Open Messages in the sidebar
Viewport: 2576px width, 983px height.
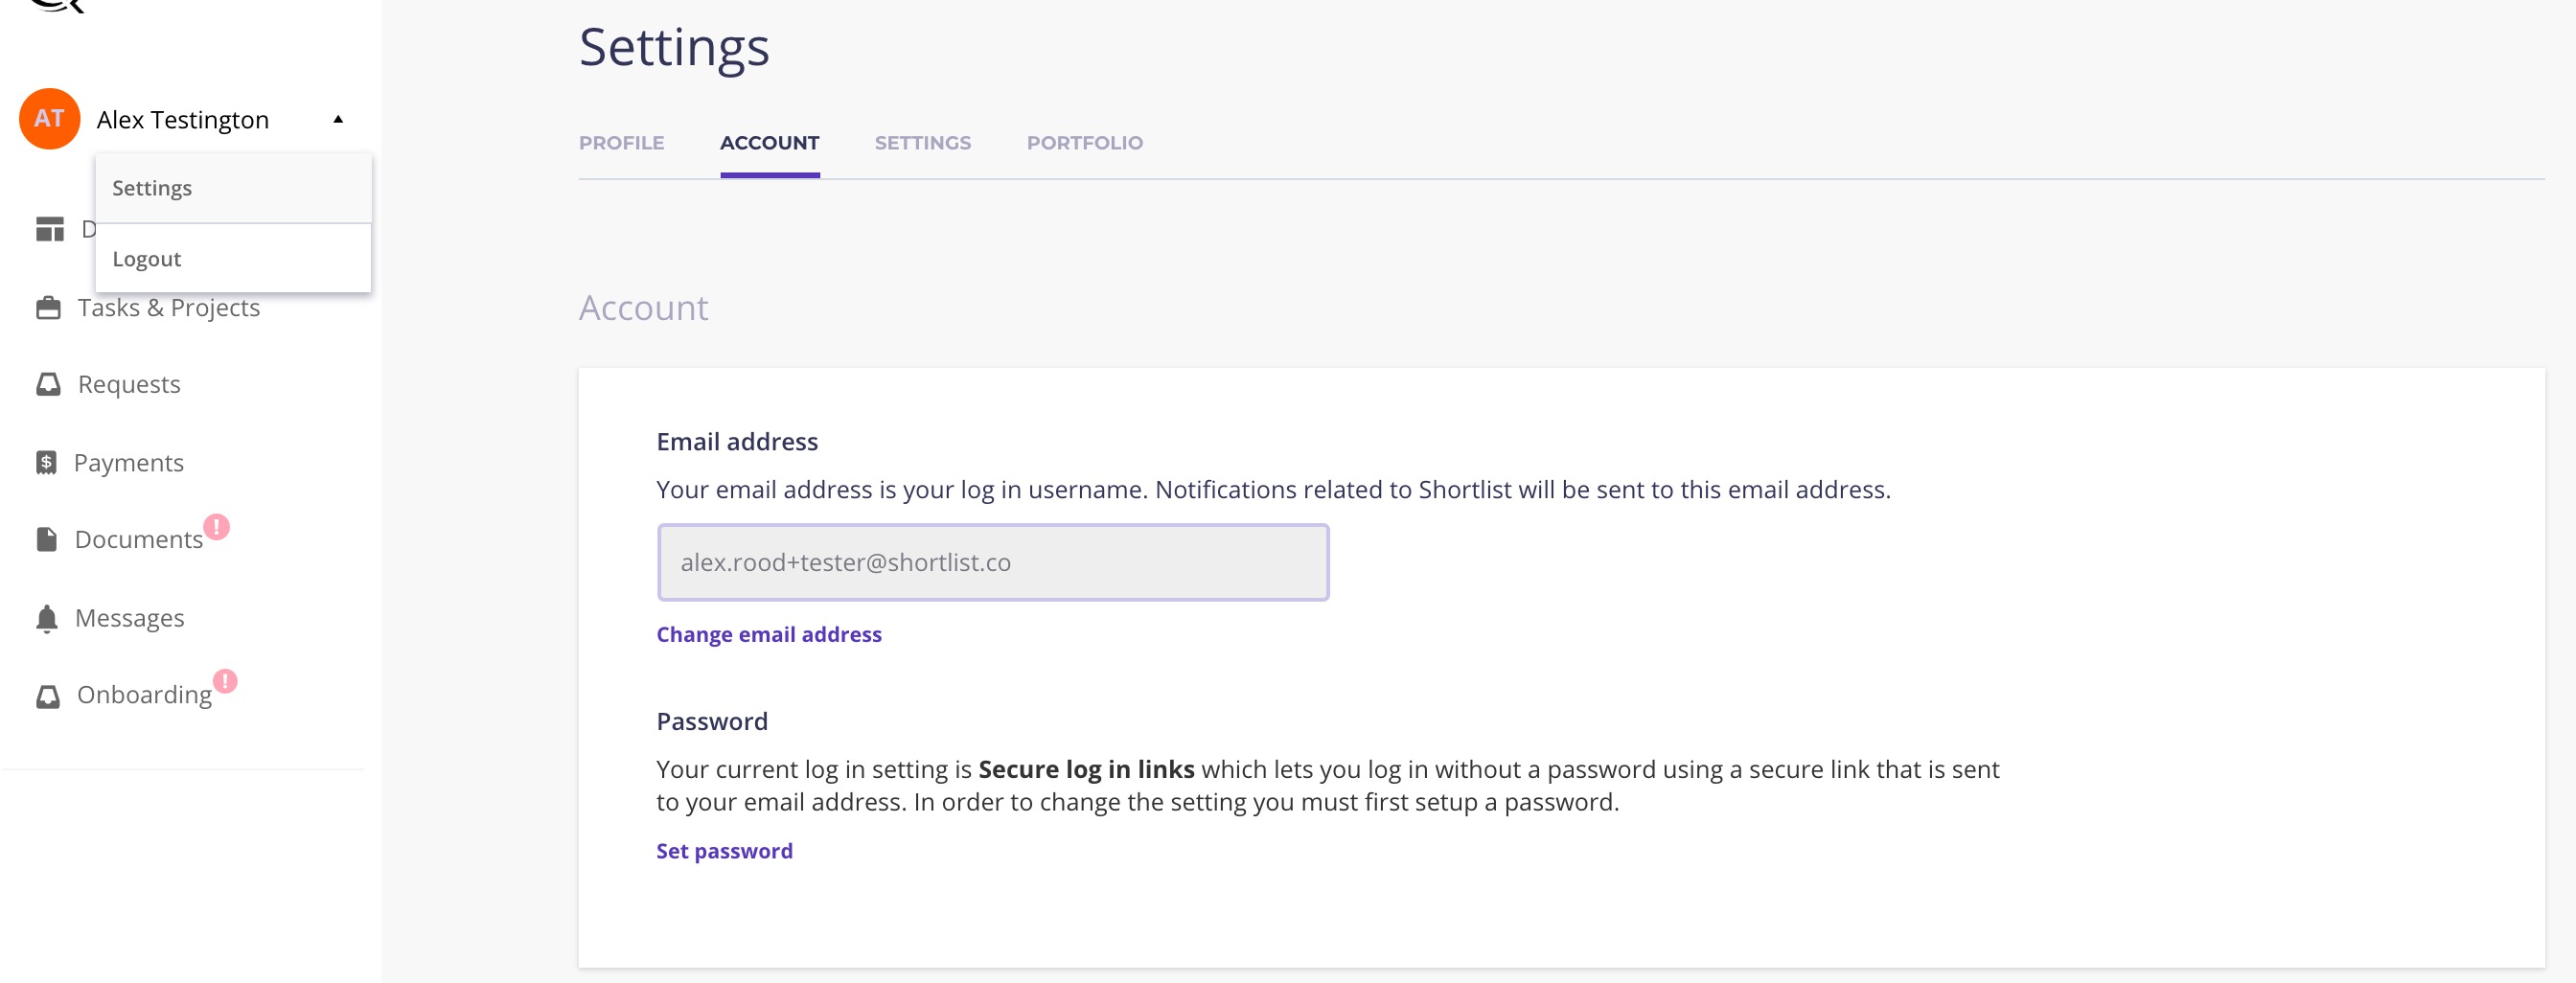point(130,618)
